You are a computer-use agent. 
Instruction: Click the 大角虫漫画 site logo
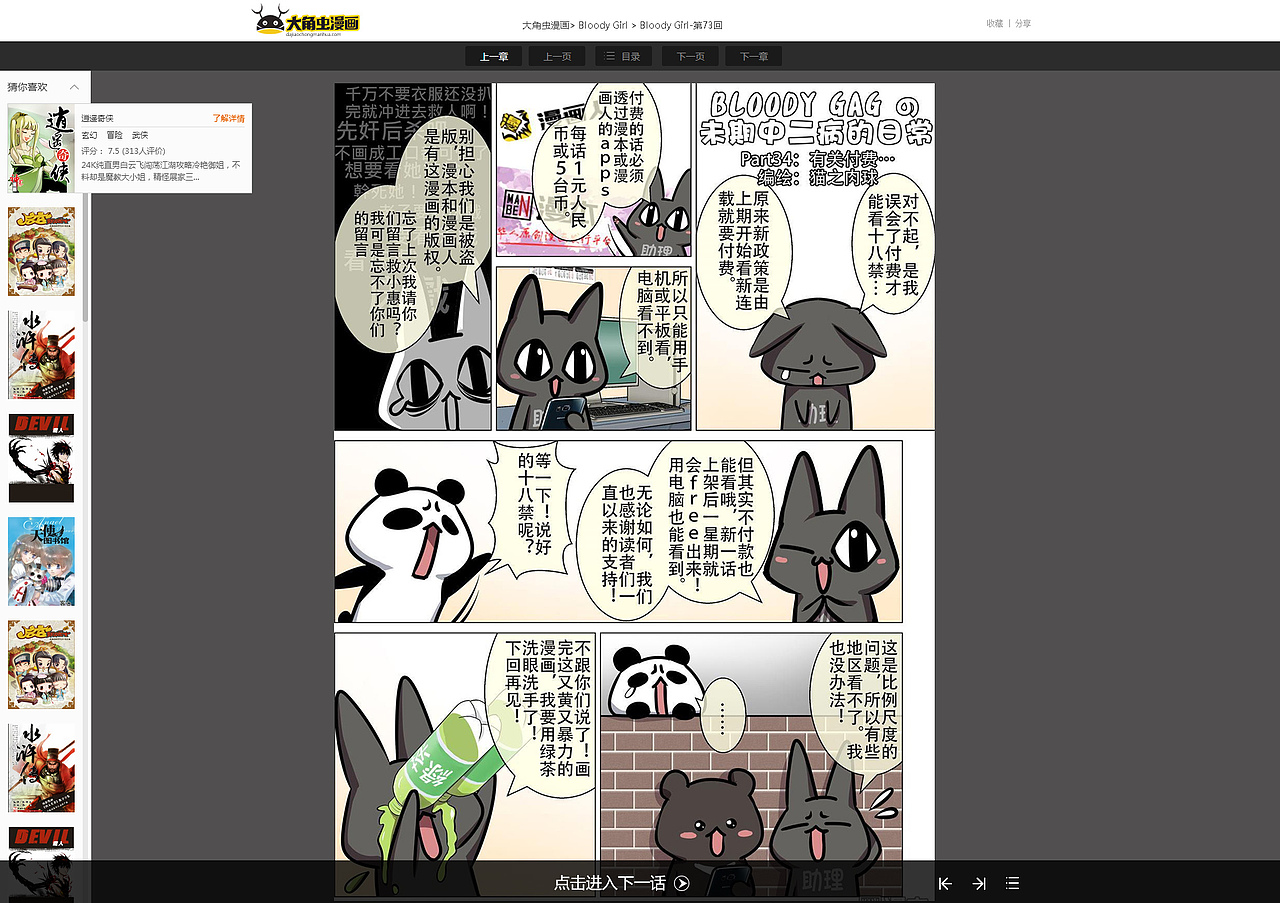point(305,20)
